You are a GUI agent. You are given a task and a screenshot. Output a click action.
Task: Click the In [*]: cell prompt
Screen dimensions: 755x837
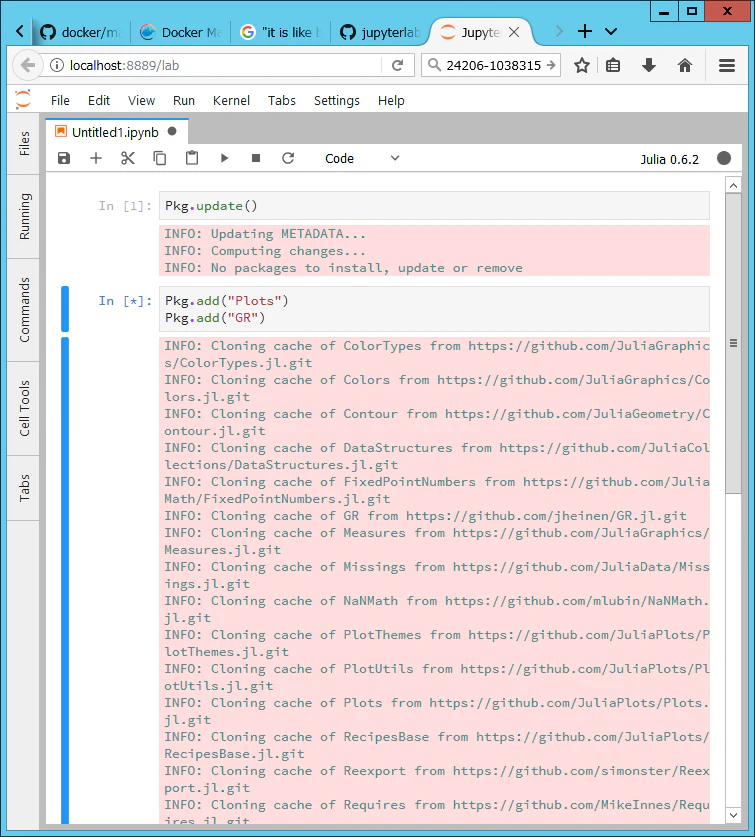pyautogui.click(x=125, y=301)
